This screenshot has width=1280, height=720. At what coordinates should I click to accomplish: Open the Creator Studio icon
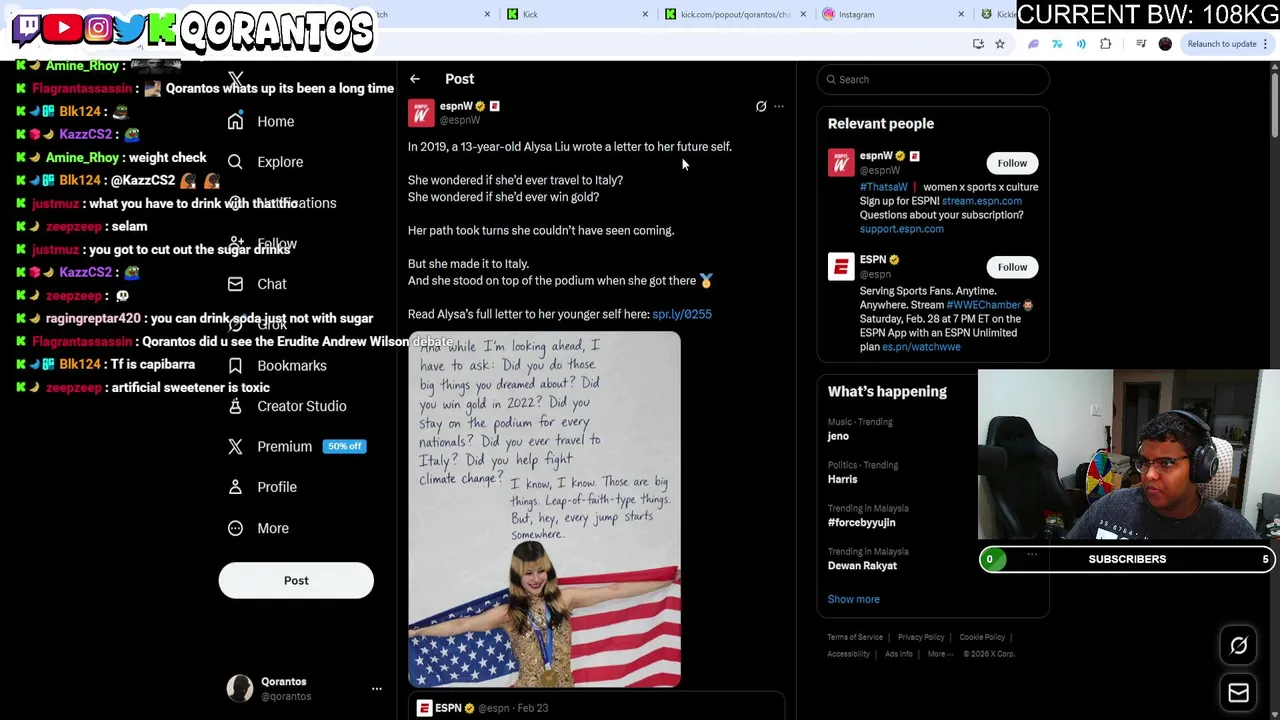click(x=235, y=406)
